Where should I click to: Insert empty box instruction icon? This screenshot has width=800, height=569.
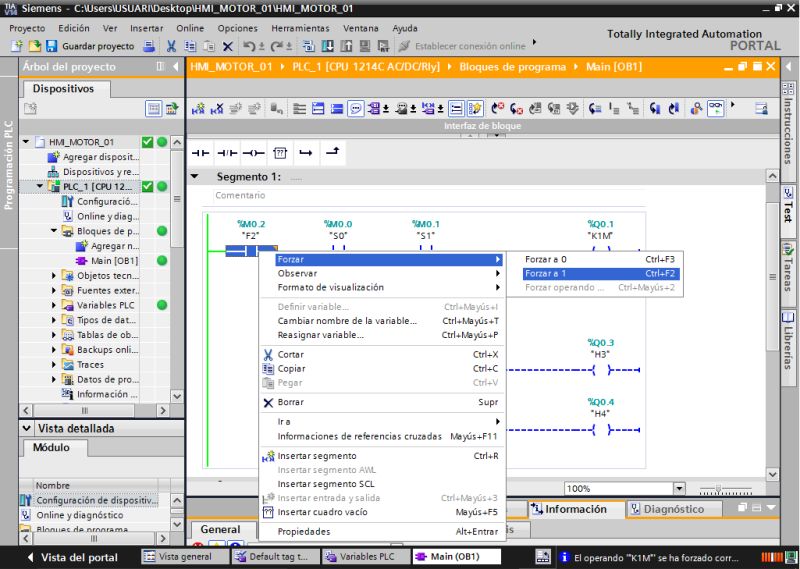[280, 152]
